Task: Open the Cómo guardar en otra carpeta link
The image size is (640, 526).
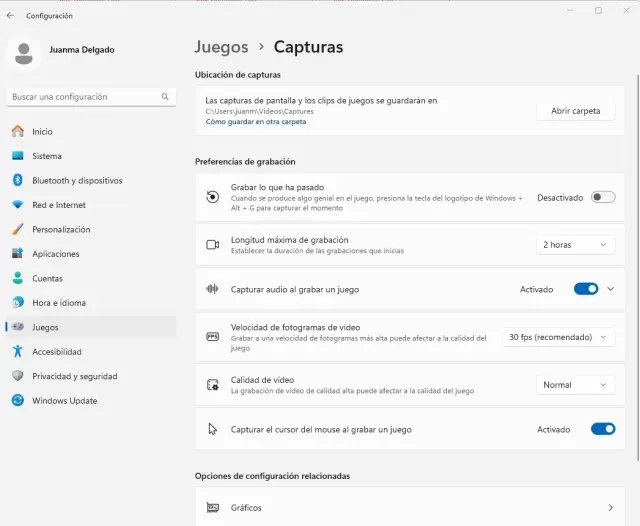Action: [x=256, y=122]
